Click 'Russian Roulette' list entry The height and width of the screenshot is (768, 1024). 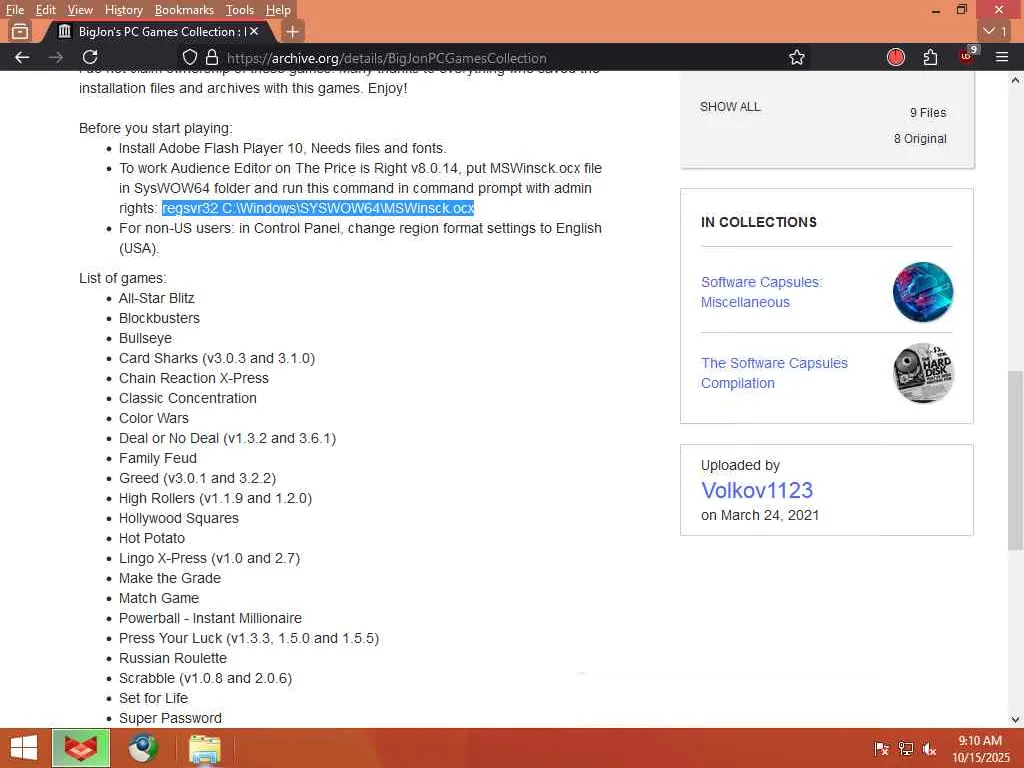tap(173, 658)
